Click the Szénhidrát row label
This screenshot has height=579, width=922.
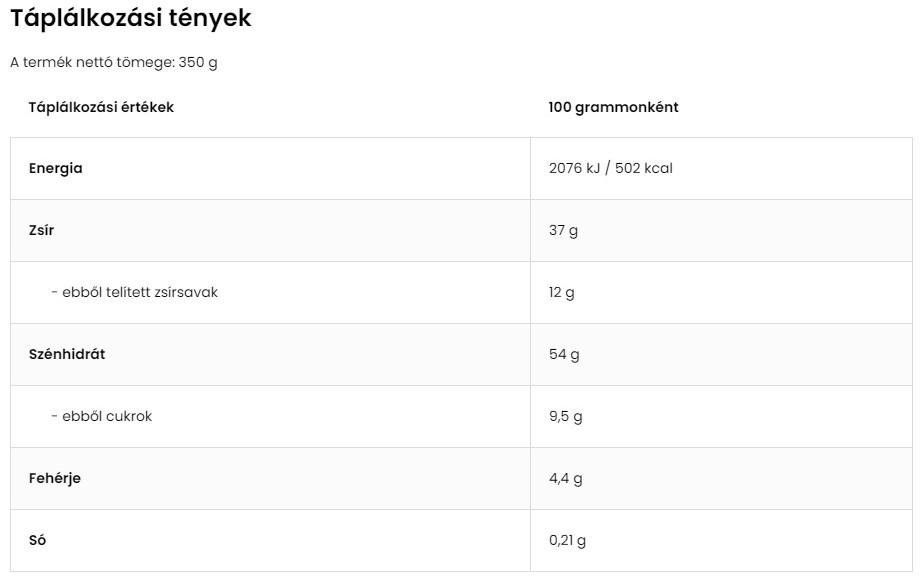(x=67, y=354)
